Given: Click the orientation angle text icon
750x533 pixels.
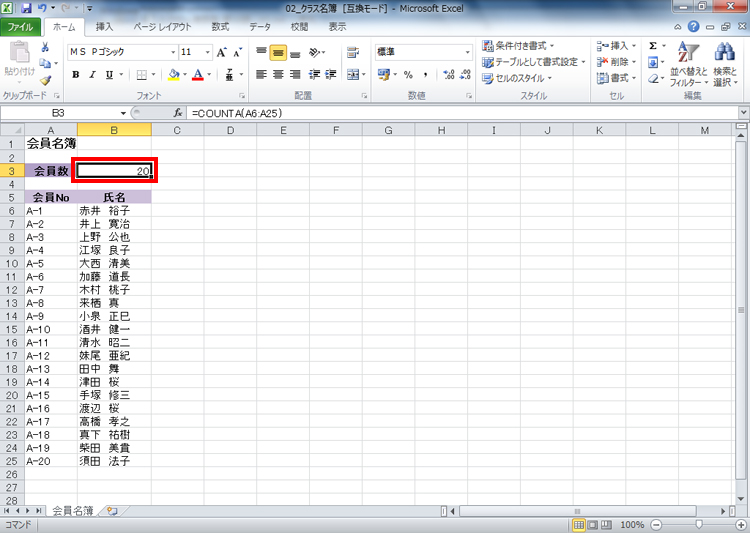Looking at the screenshot, I should 314,52.
